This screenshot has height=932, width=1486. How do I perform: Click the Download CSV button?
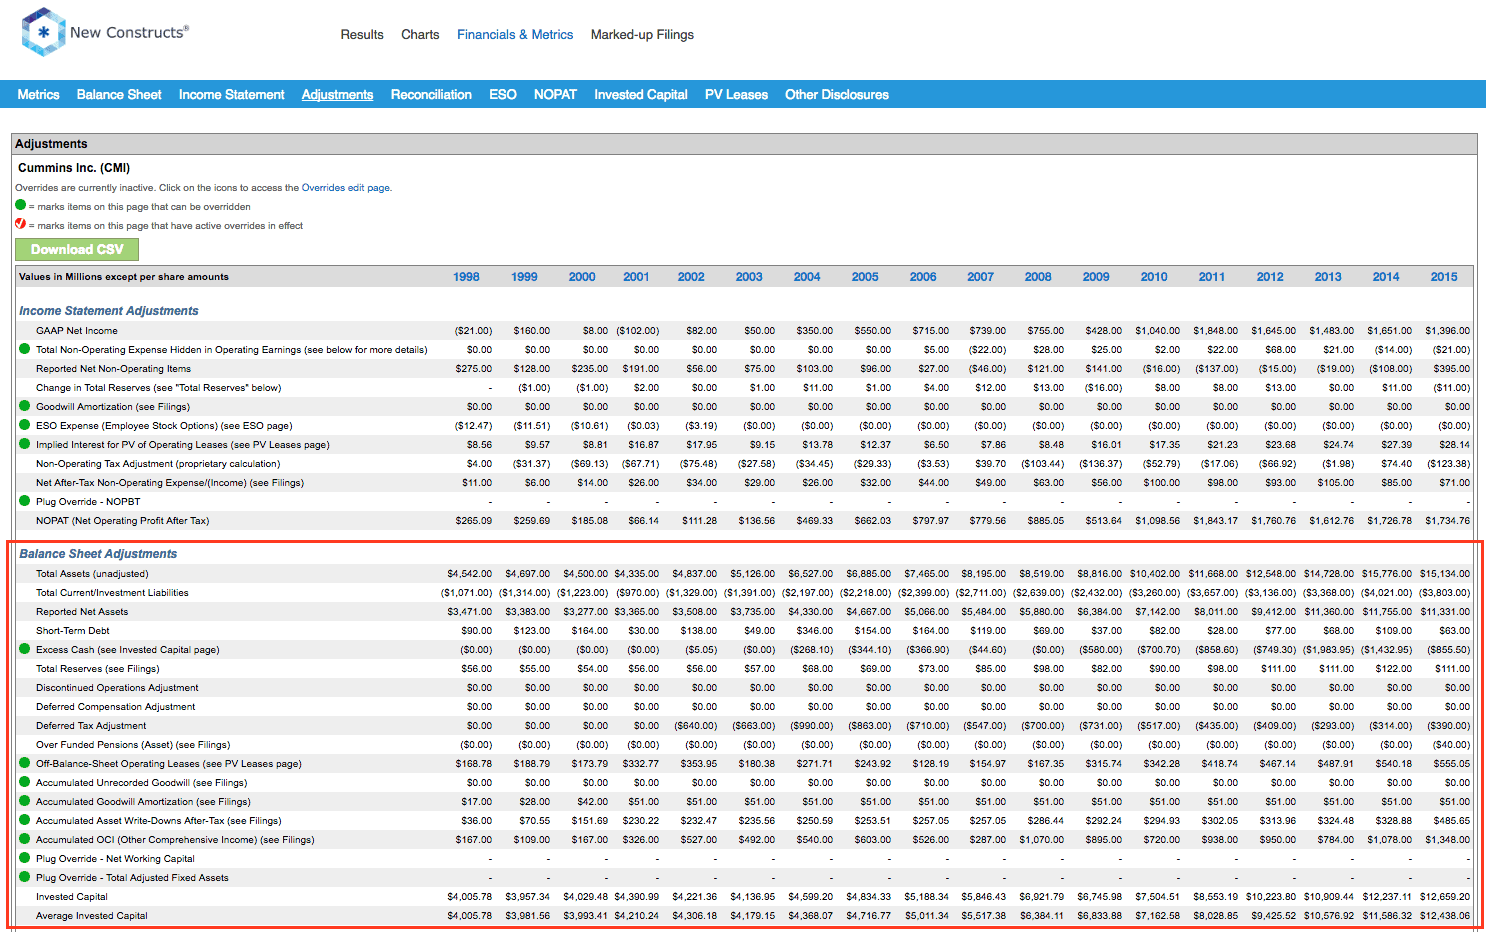77,249
